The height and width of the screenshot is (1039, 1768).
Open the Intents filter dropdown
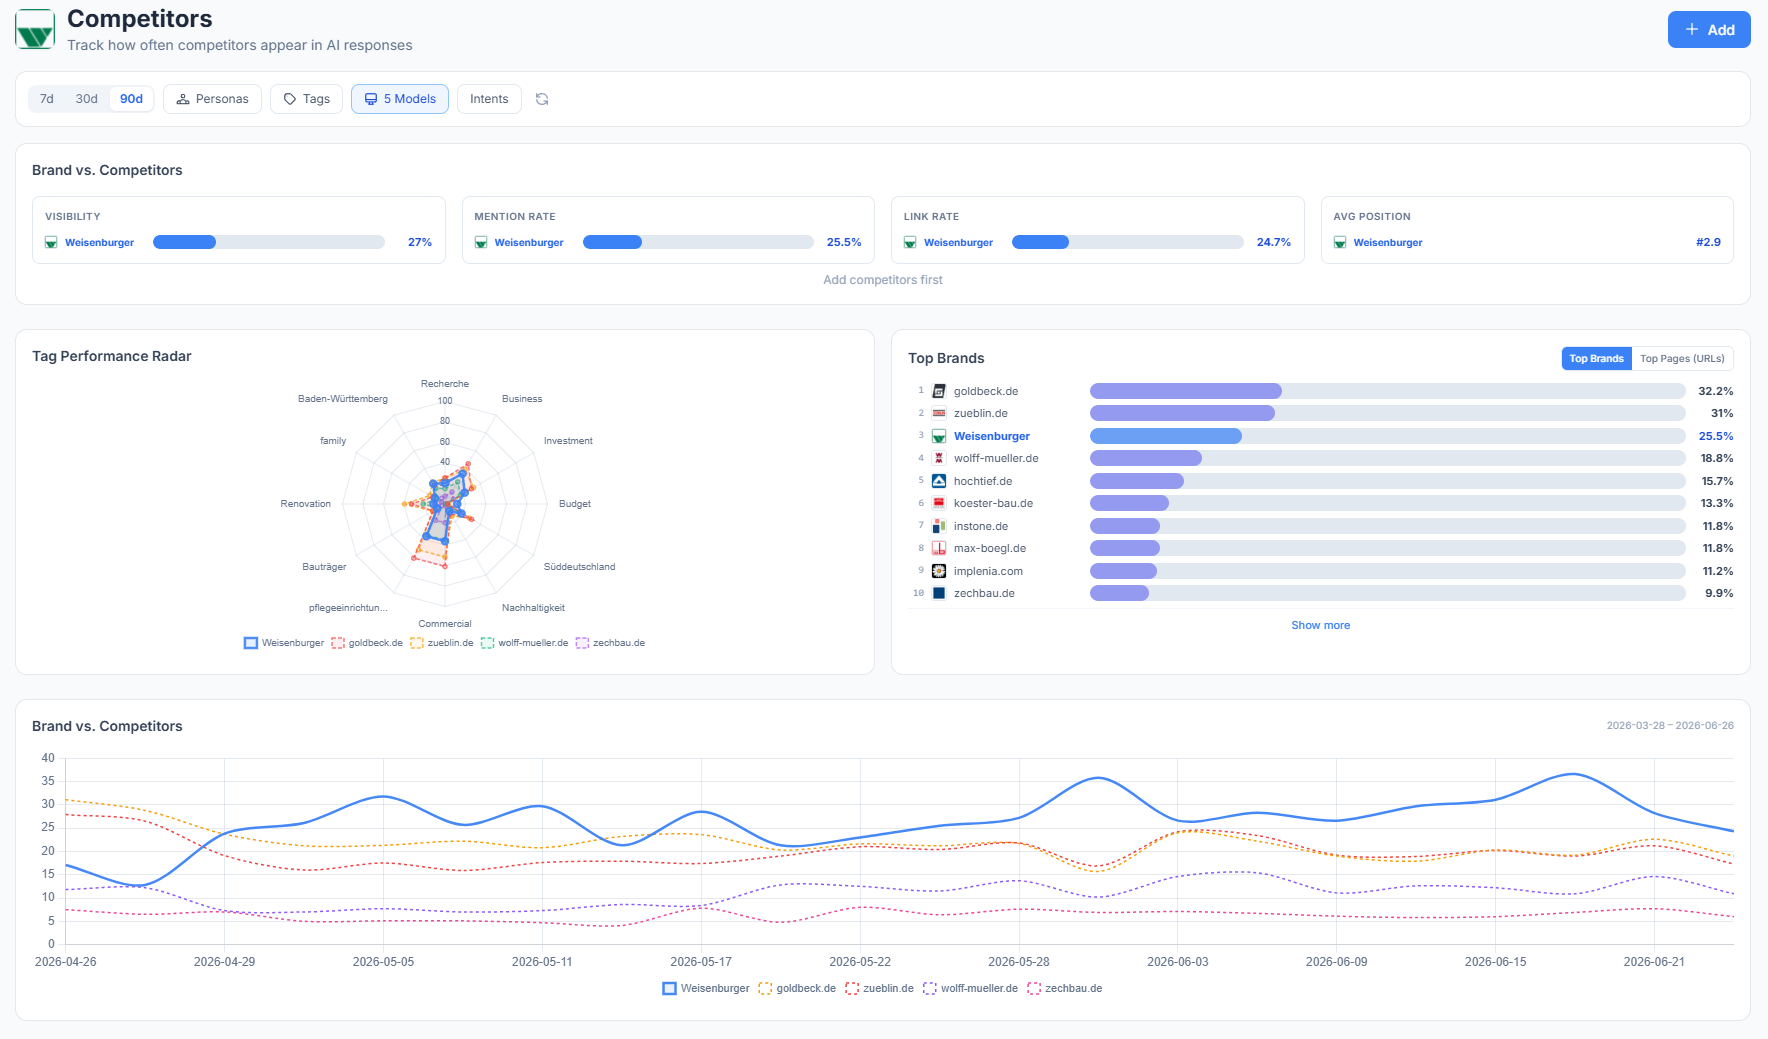(x=489, y=99)
